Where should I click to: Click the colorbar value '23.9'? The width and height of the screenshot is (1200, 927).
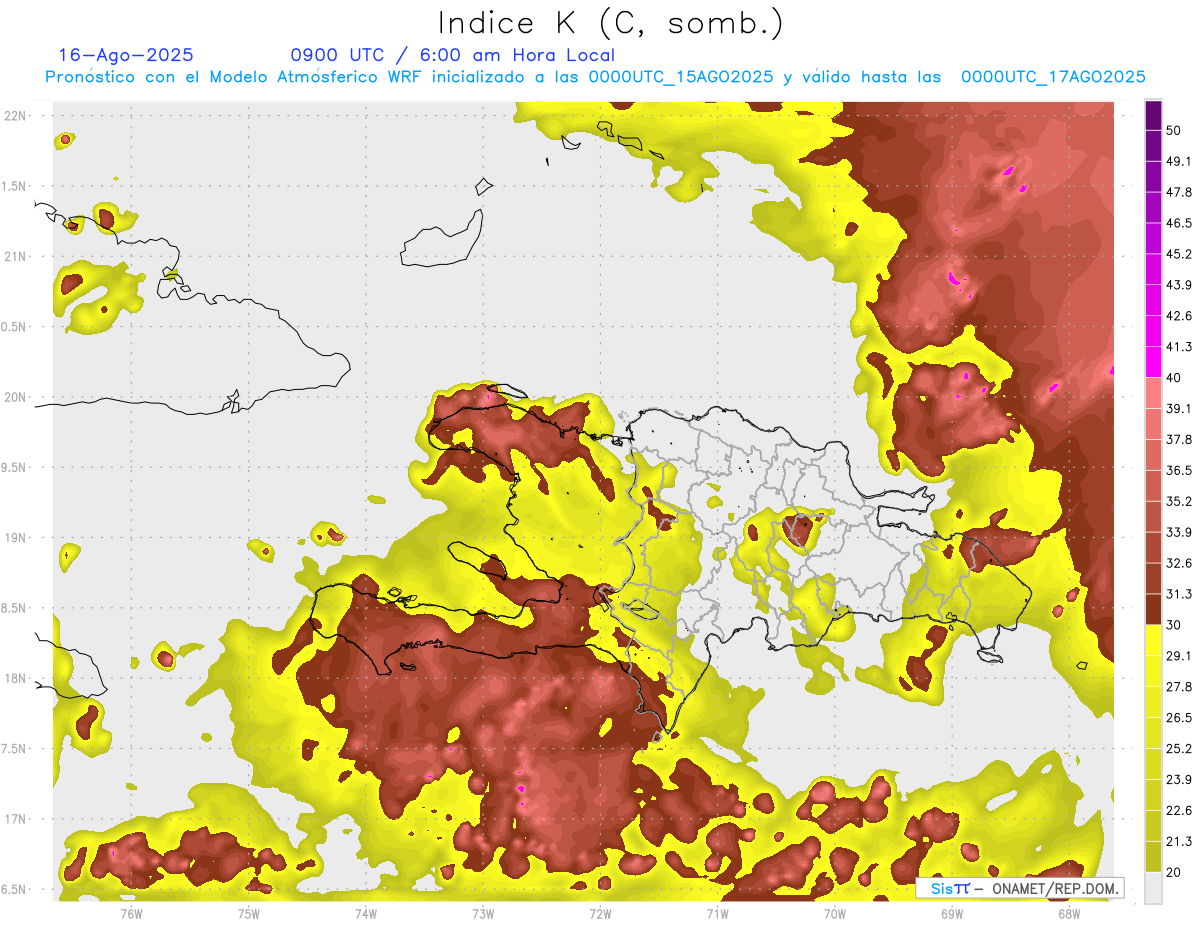(x=1178, y=780)
